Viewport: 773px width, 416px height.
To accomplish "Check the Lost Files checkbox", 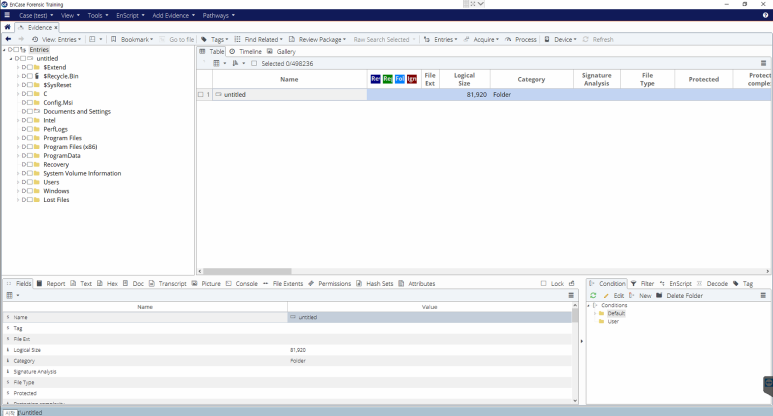I will pos(30,200).
